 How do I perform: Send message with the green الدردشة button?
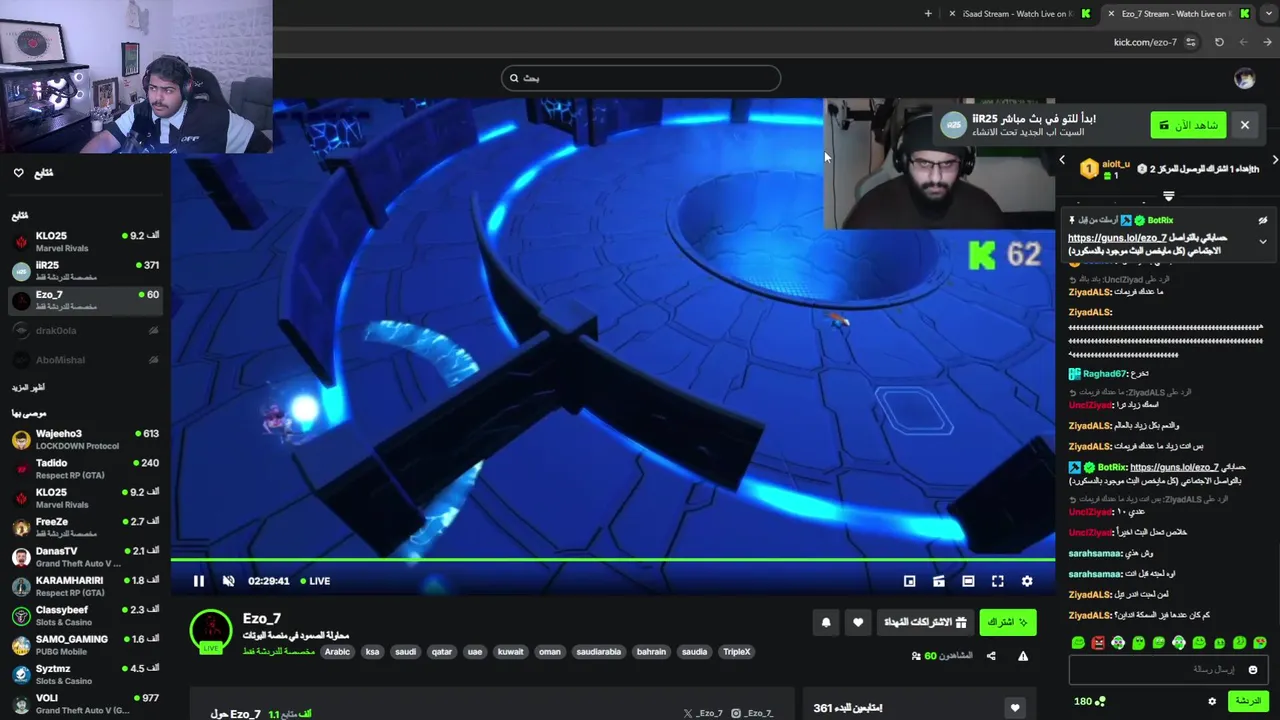click(1248, 701)
